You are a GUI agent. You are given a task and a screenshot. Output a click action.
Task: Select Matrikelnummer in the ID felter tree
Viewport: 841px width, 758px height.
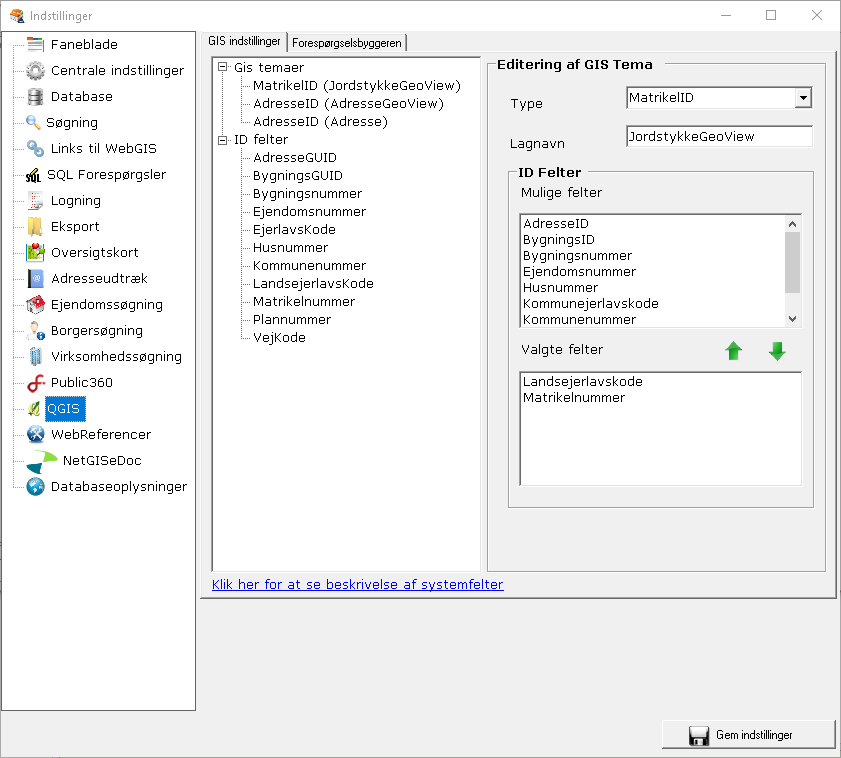click(x=303, y=301)
